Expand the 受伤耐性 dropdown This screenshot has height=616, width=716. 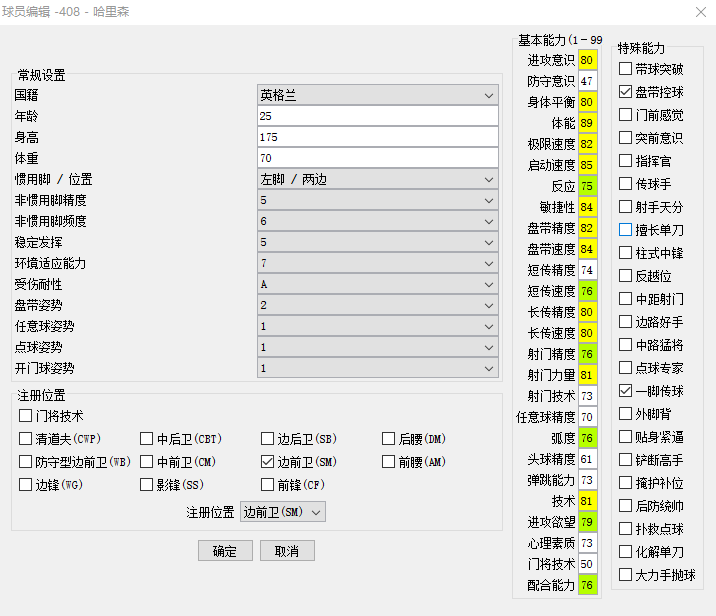pos(378,284)
